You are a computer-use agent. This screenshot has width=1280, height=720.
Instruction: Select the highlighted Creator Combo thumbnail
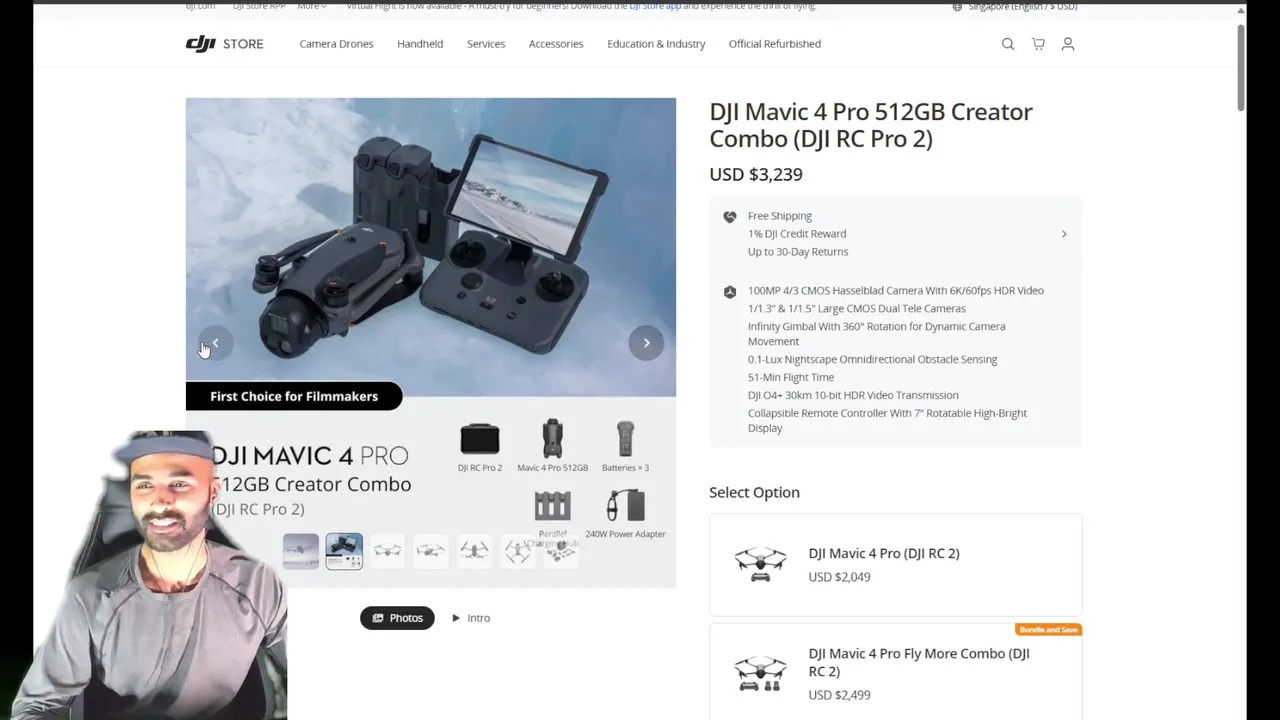tap(344, 551)
